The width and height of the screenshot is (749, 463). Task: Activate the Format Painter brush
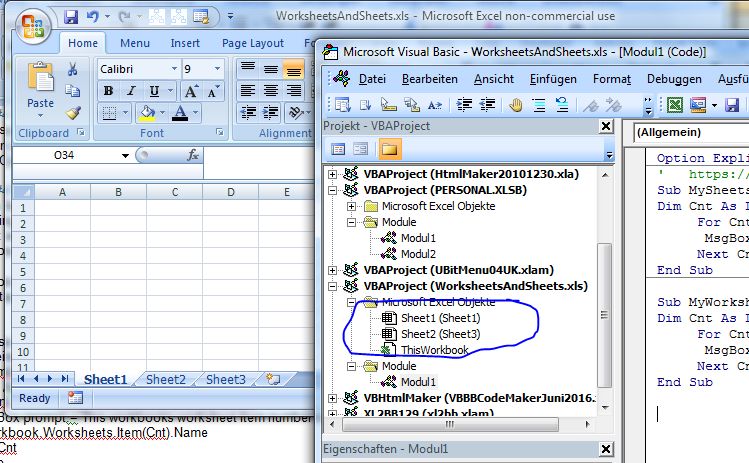[73, 113]
